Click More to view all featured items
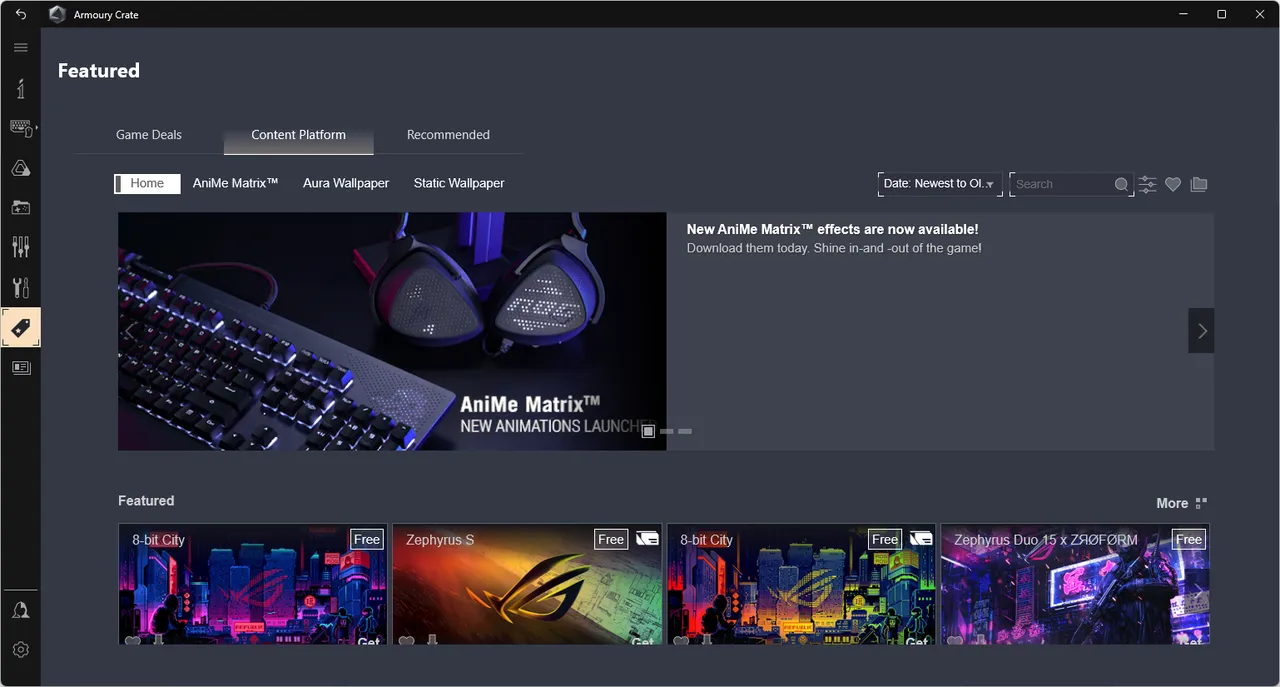This screenshot has width=1280, height=687. click(1181, 503)
